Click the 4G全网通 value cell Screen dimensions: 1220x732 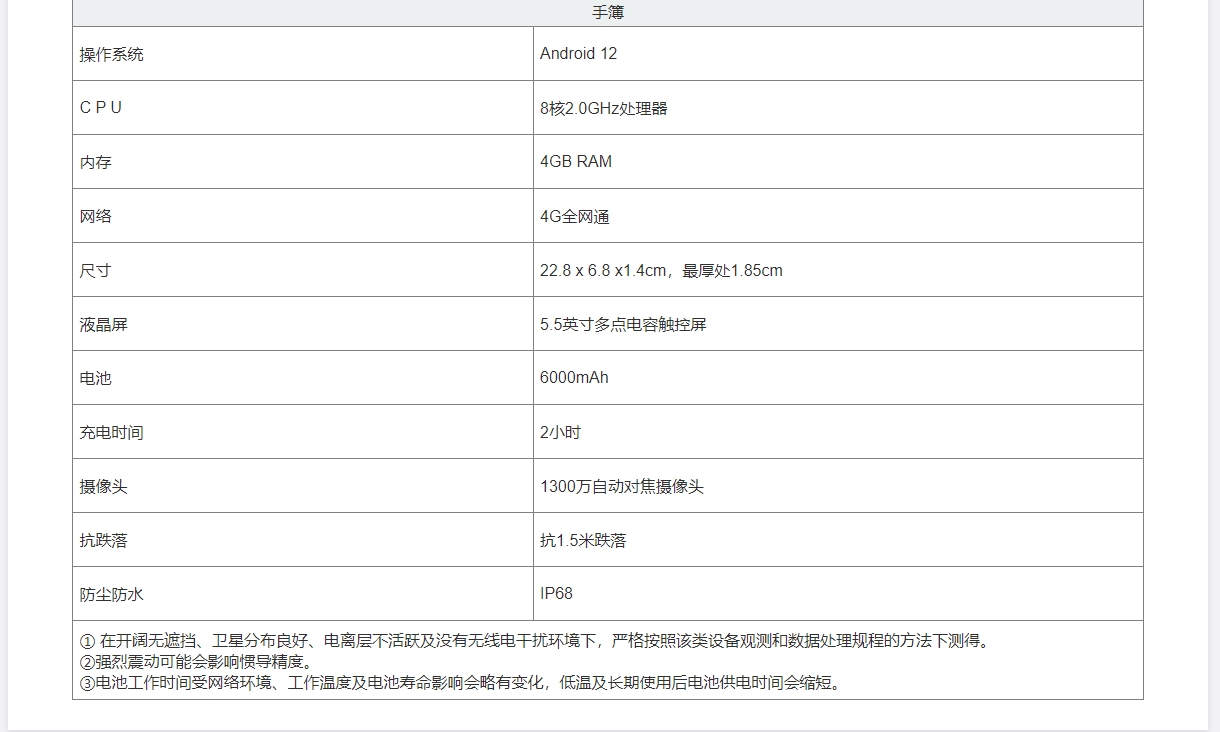[x=574, y=216]
